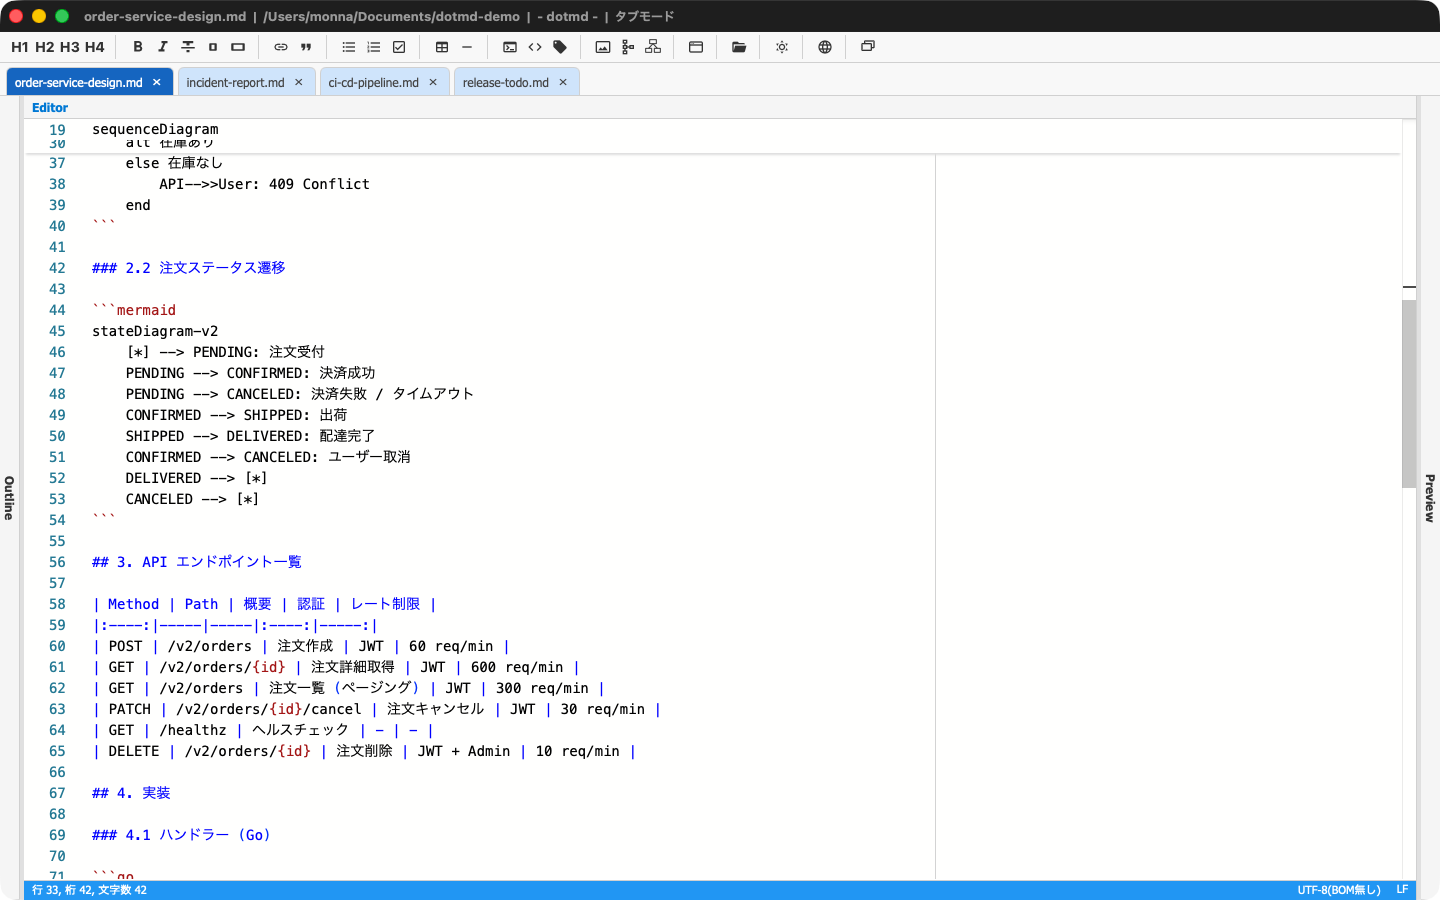Apply Heading 4 formatting (H4)
Image resolution: width=1440 pixels, height=900 pixels.
pos(95,47)
